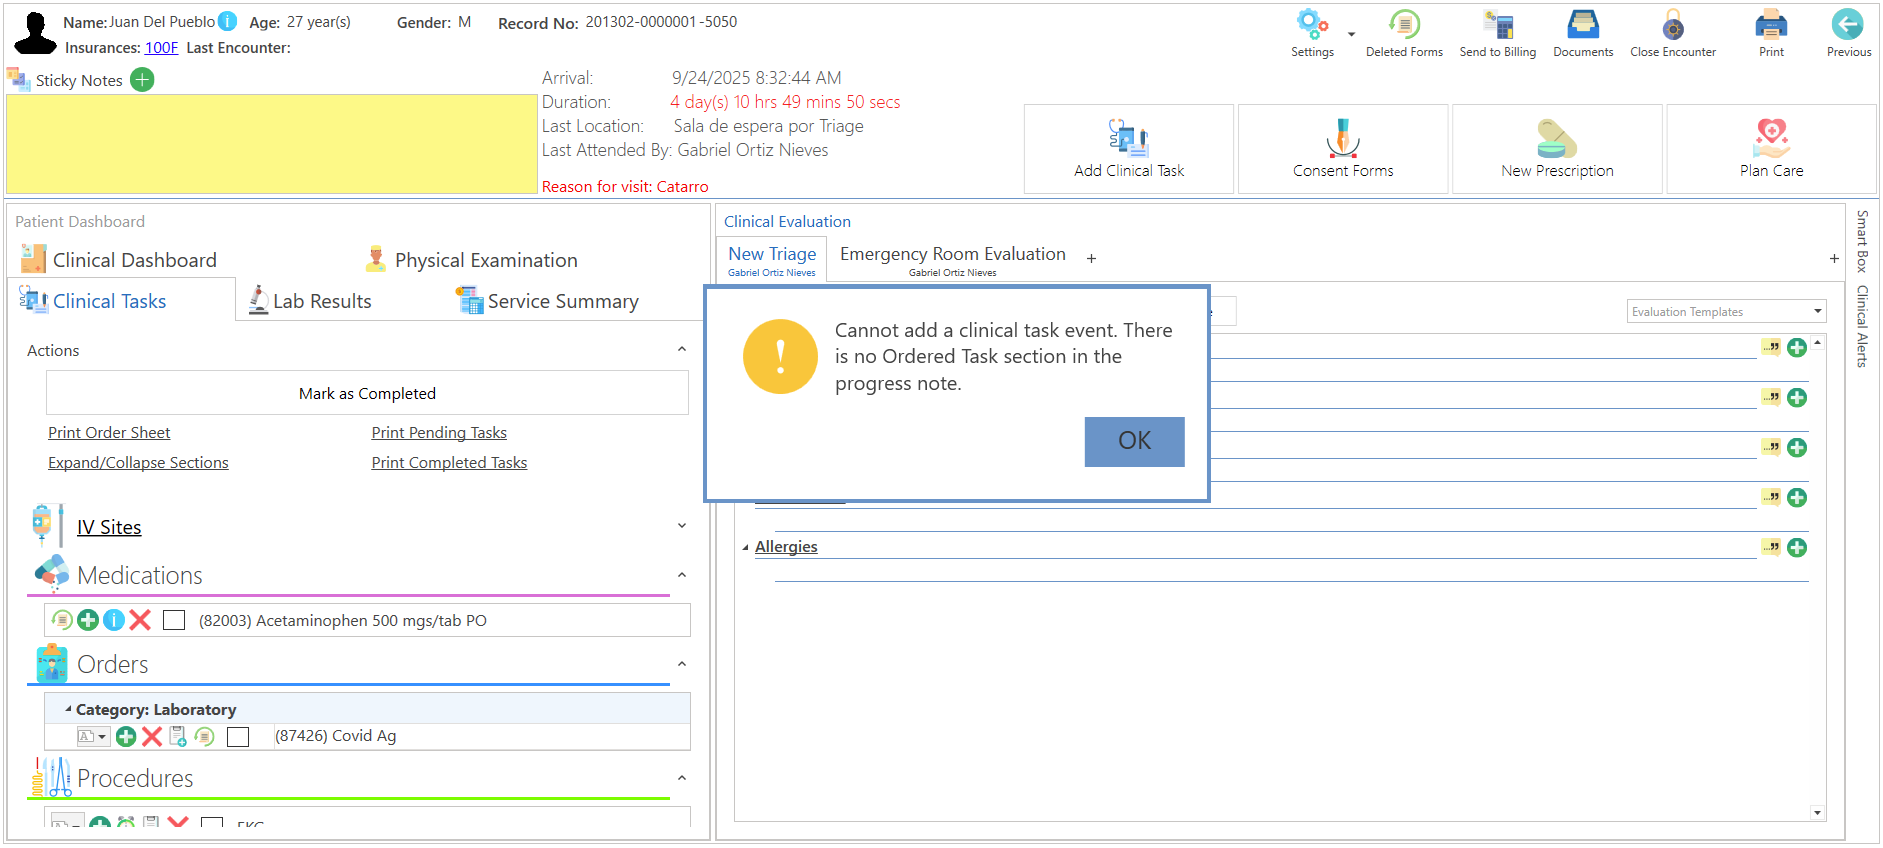The height and width of the screenshot is (848, 1883).
Task: Click green plus on Covid Ag row
Action: (126, 737)
